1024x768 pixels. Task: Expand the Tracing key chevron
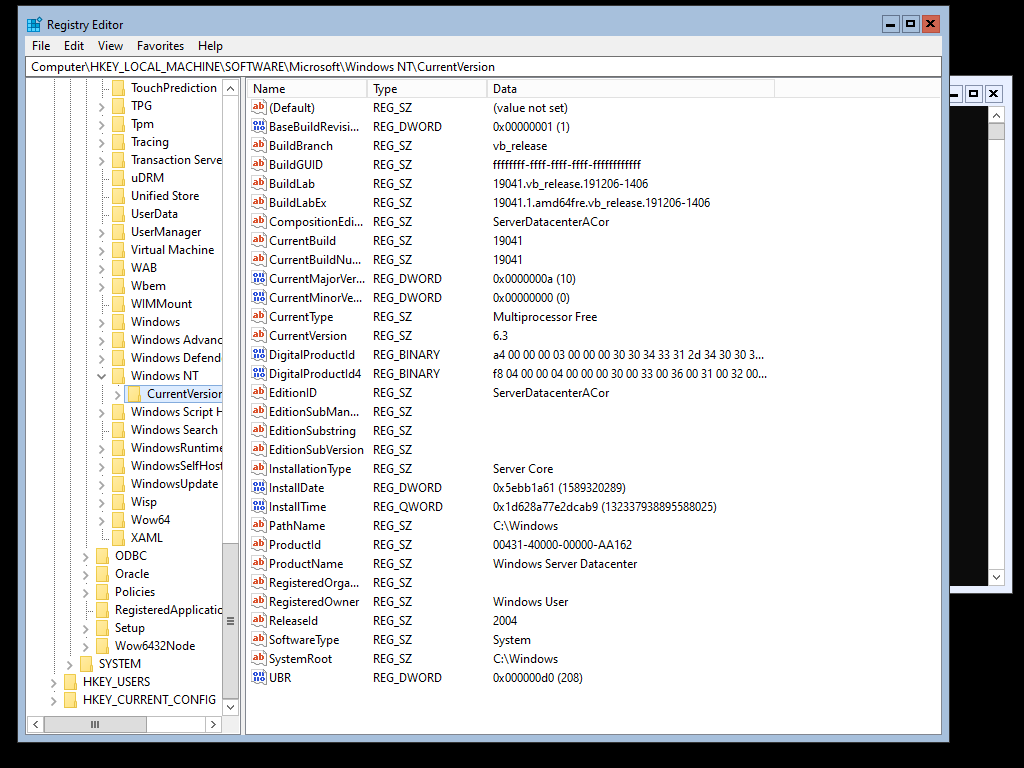(x=101, y=142)
